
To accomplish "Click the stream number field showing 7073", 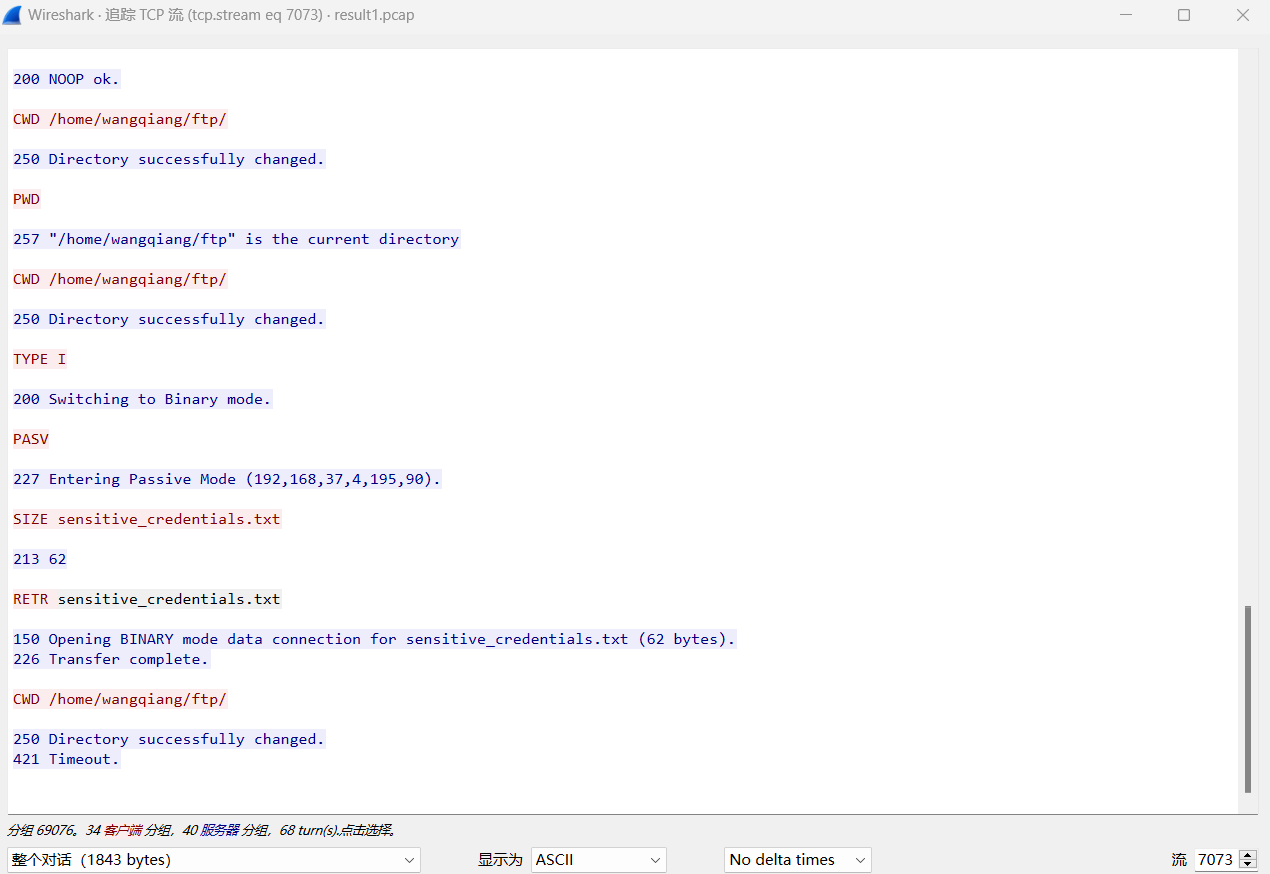I will pos(1216,860).
